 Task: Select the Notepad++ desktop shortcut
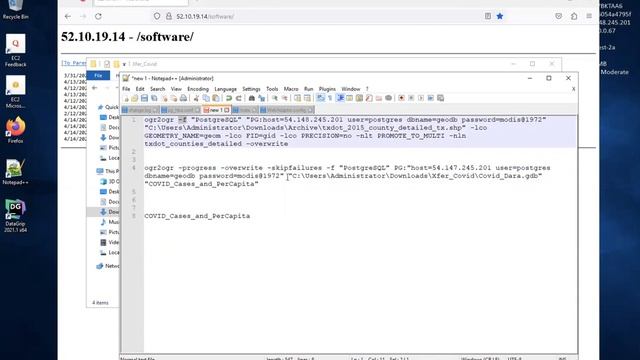pyautogui.click(x=16, y=172)
